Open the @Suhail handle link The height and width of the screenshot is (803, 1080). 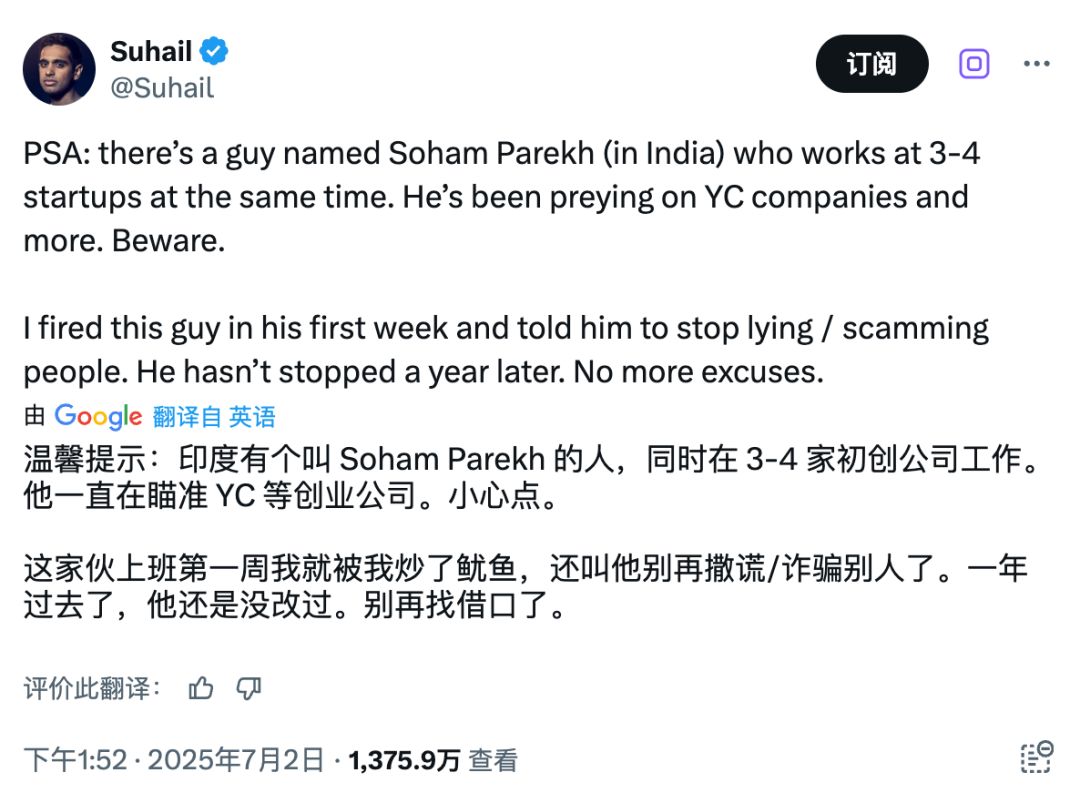[x=162, y=88]
